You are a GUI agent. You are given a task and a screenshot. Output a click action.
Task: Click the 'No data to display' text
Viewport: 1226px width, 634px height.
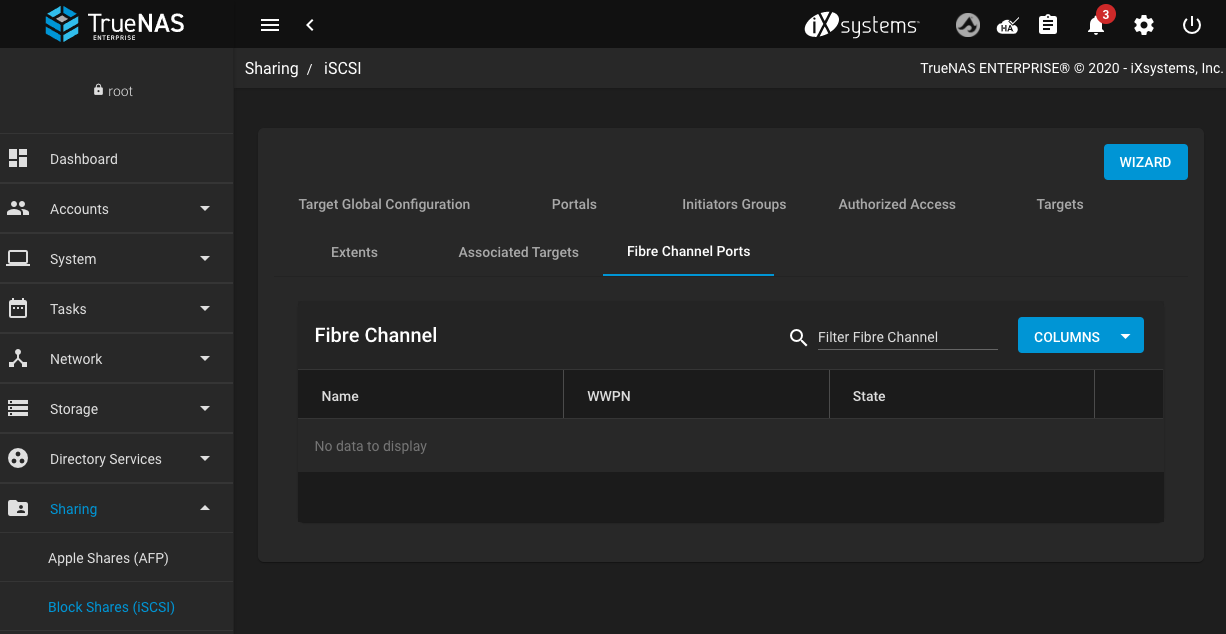click(x=370, y=446)
